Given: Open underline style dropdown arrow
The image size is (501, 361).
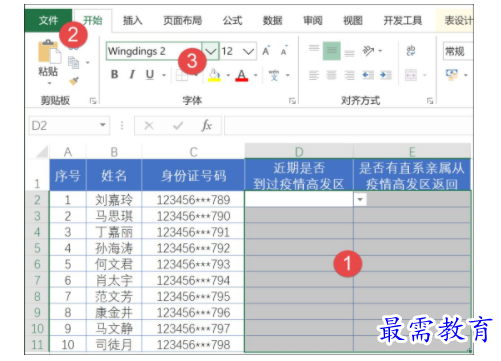Looking at the screenshot, I should (164, 75).
